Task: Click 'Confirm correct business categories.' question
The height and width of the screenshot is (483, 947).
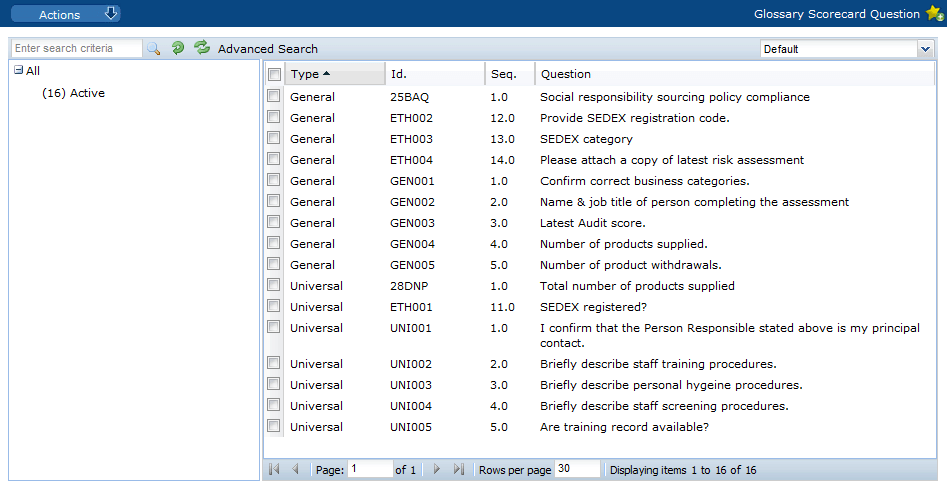Action: click(x=644, y=181)
